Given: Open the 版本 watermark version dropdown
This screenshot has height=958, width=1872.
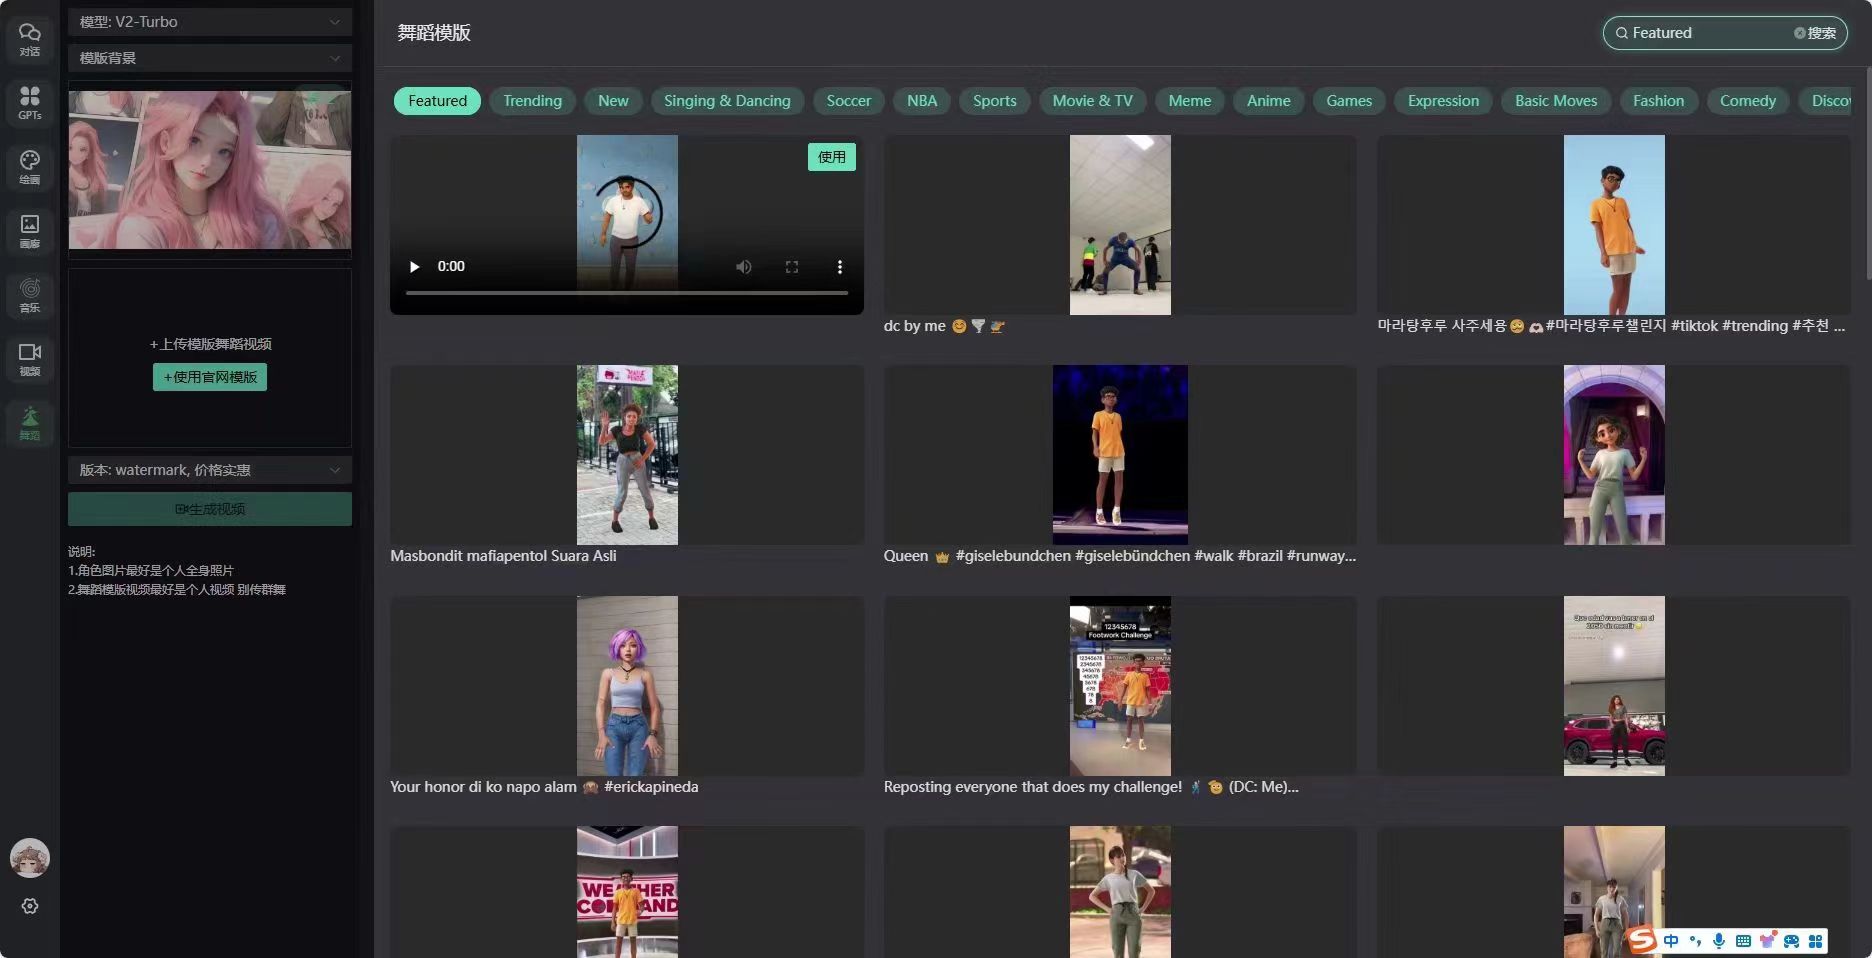Looking at the screenshot, I should (x=210, y=470).
